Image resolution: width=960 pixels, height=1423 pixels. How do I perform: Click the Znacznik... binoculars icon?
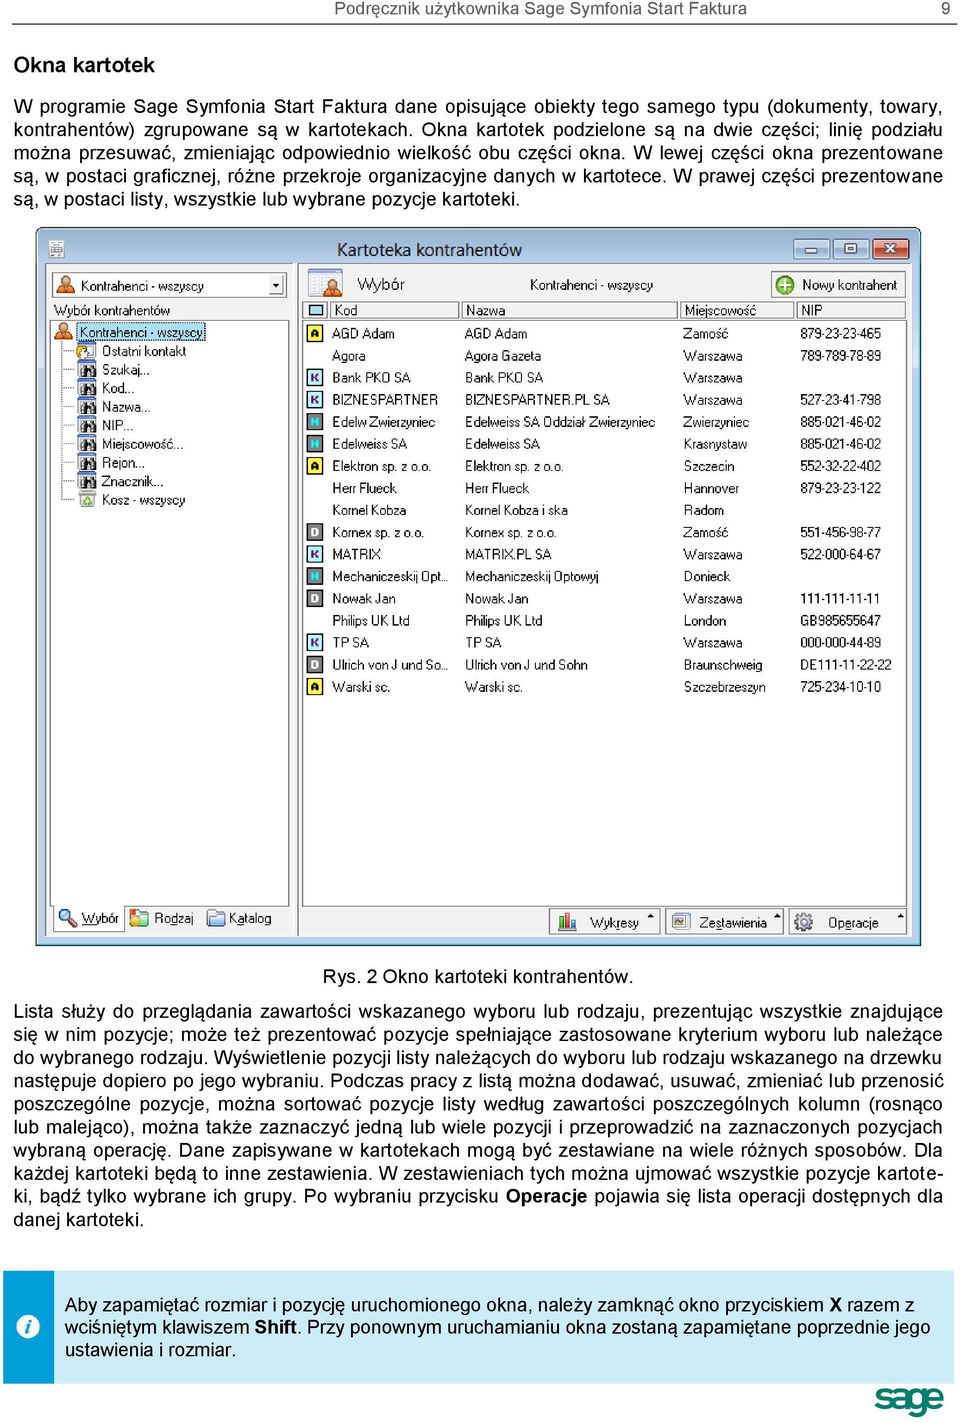point(88,481)
